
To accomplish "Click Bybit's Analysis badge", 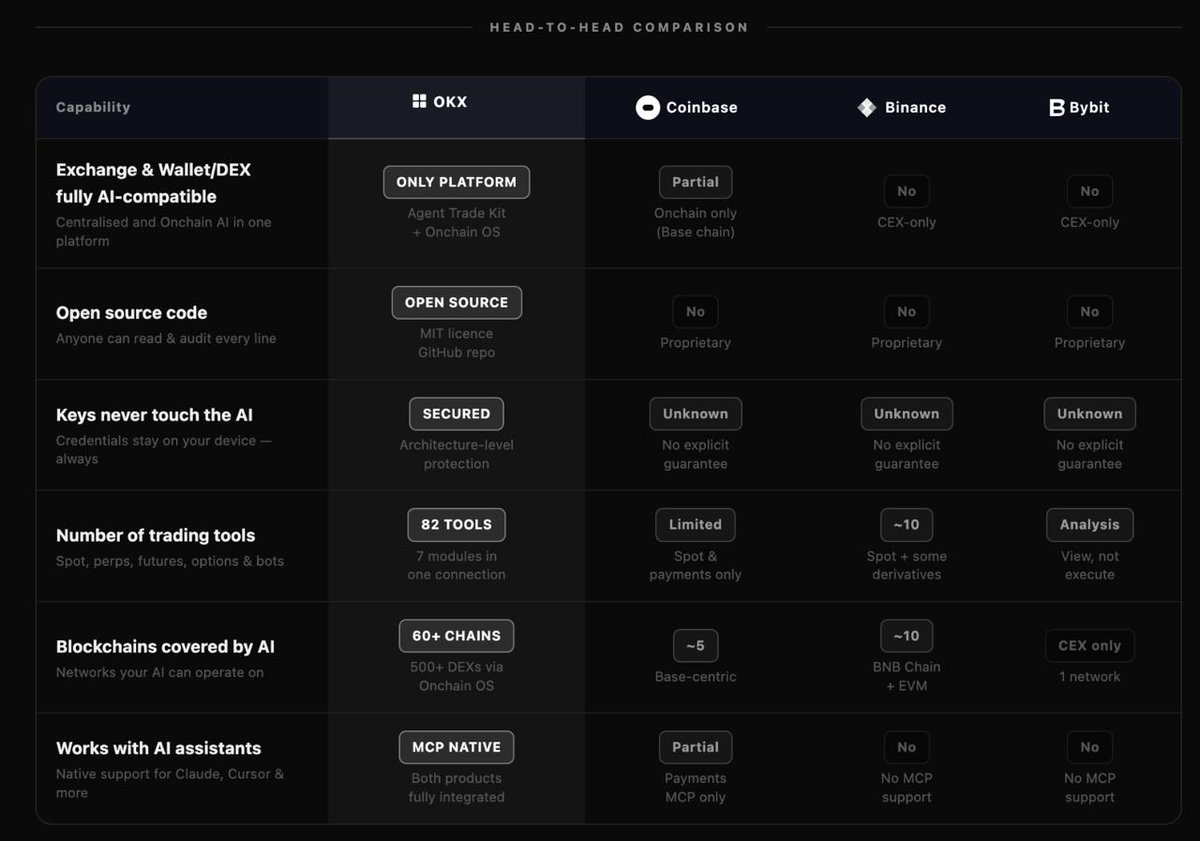I will coord(1090,524).
